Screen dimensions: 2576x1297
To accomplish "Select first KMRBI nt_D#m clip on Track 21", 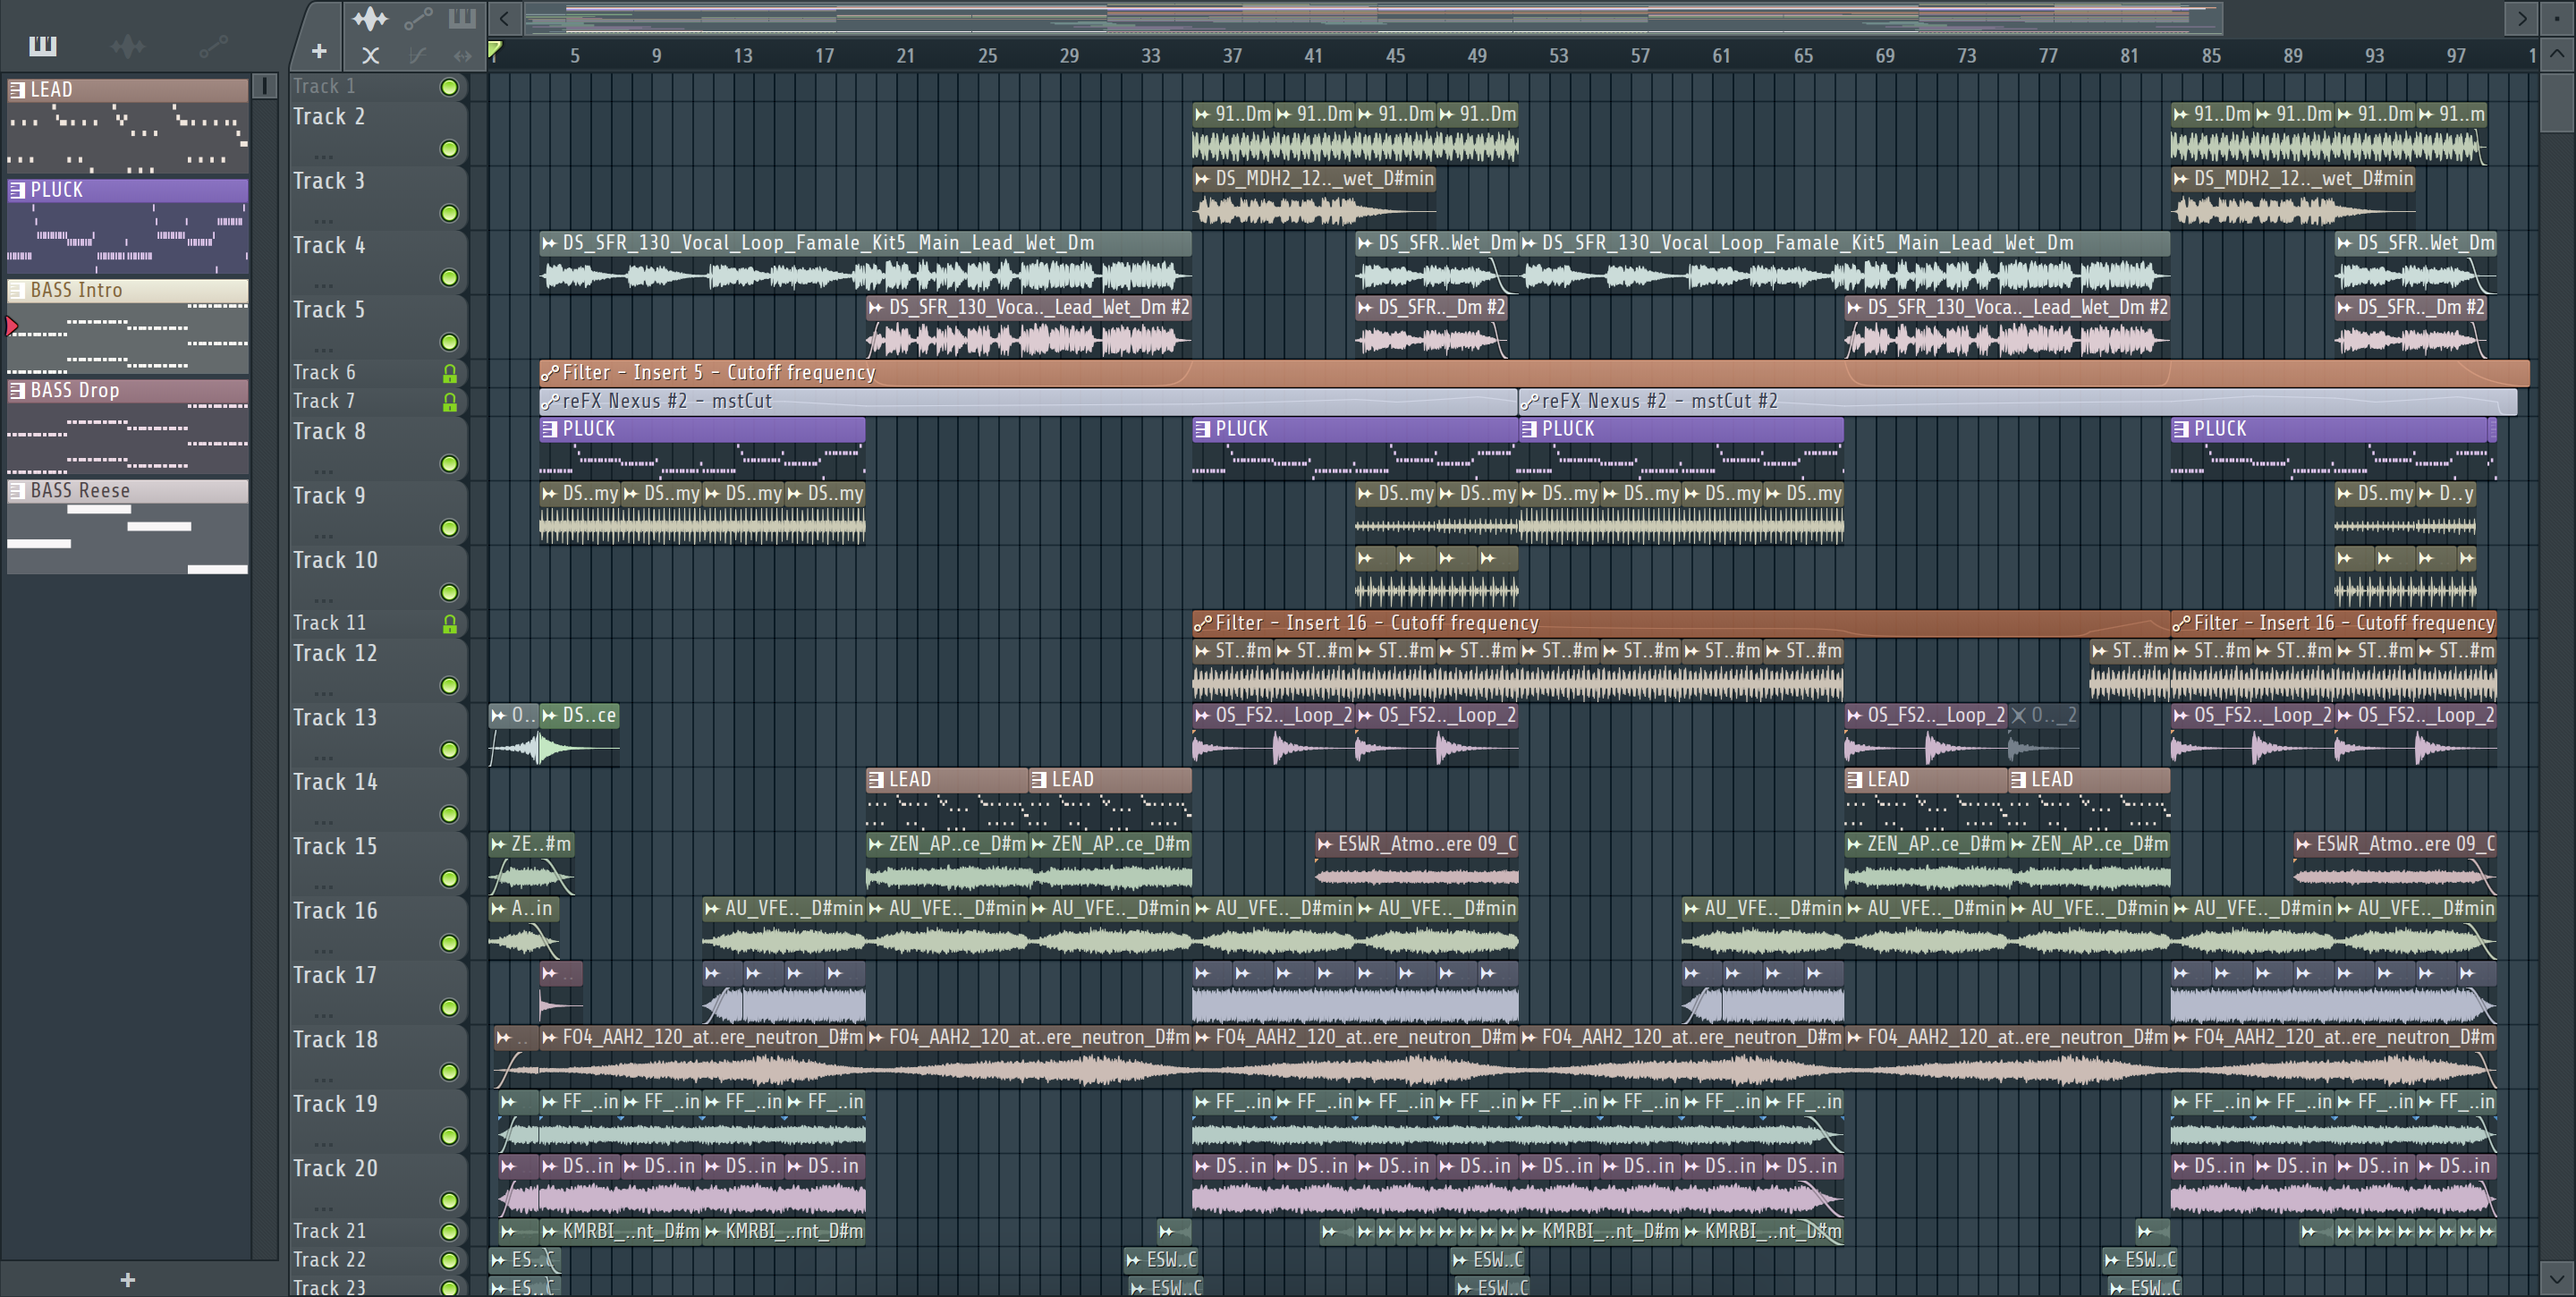I will 620,1232.
